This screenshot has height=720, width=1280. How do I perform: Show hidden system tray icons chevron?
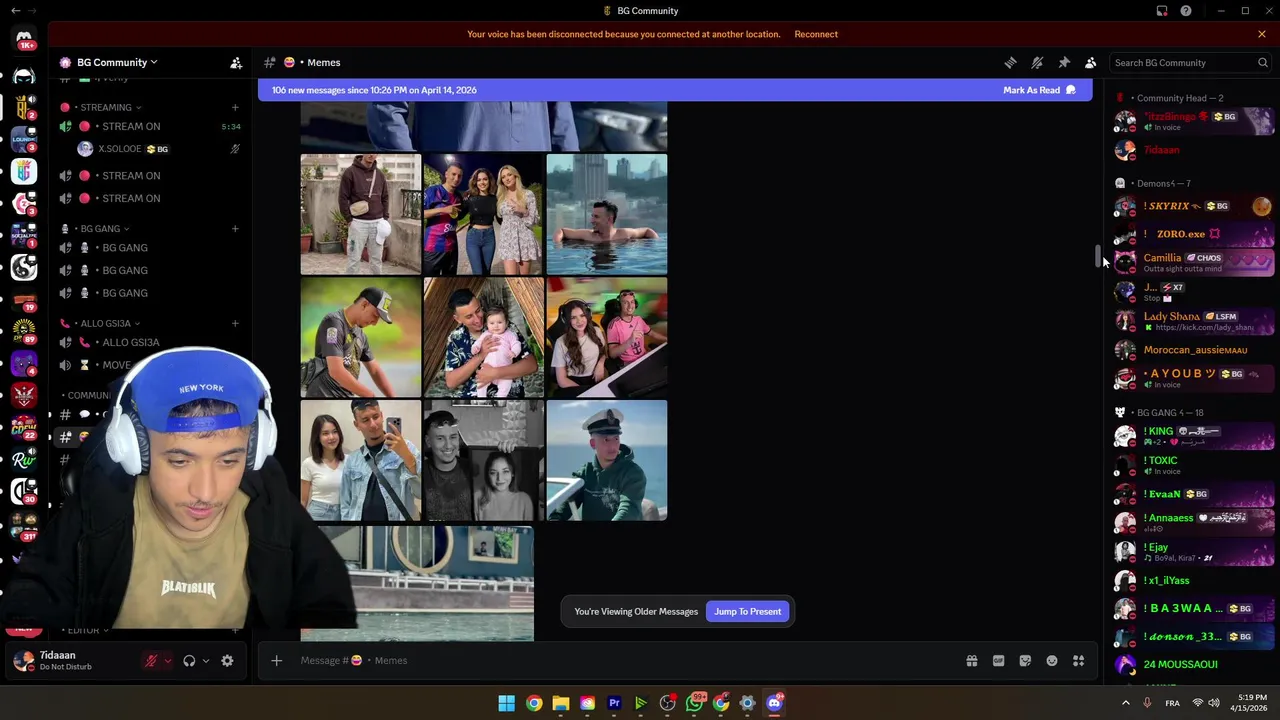(x=1126, y=703)
